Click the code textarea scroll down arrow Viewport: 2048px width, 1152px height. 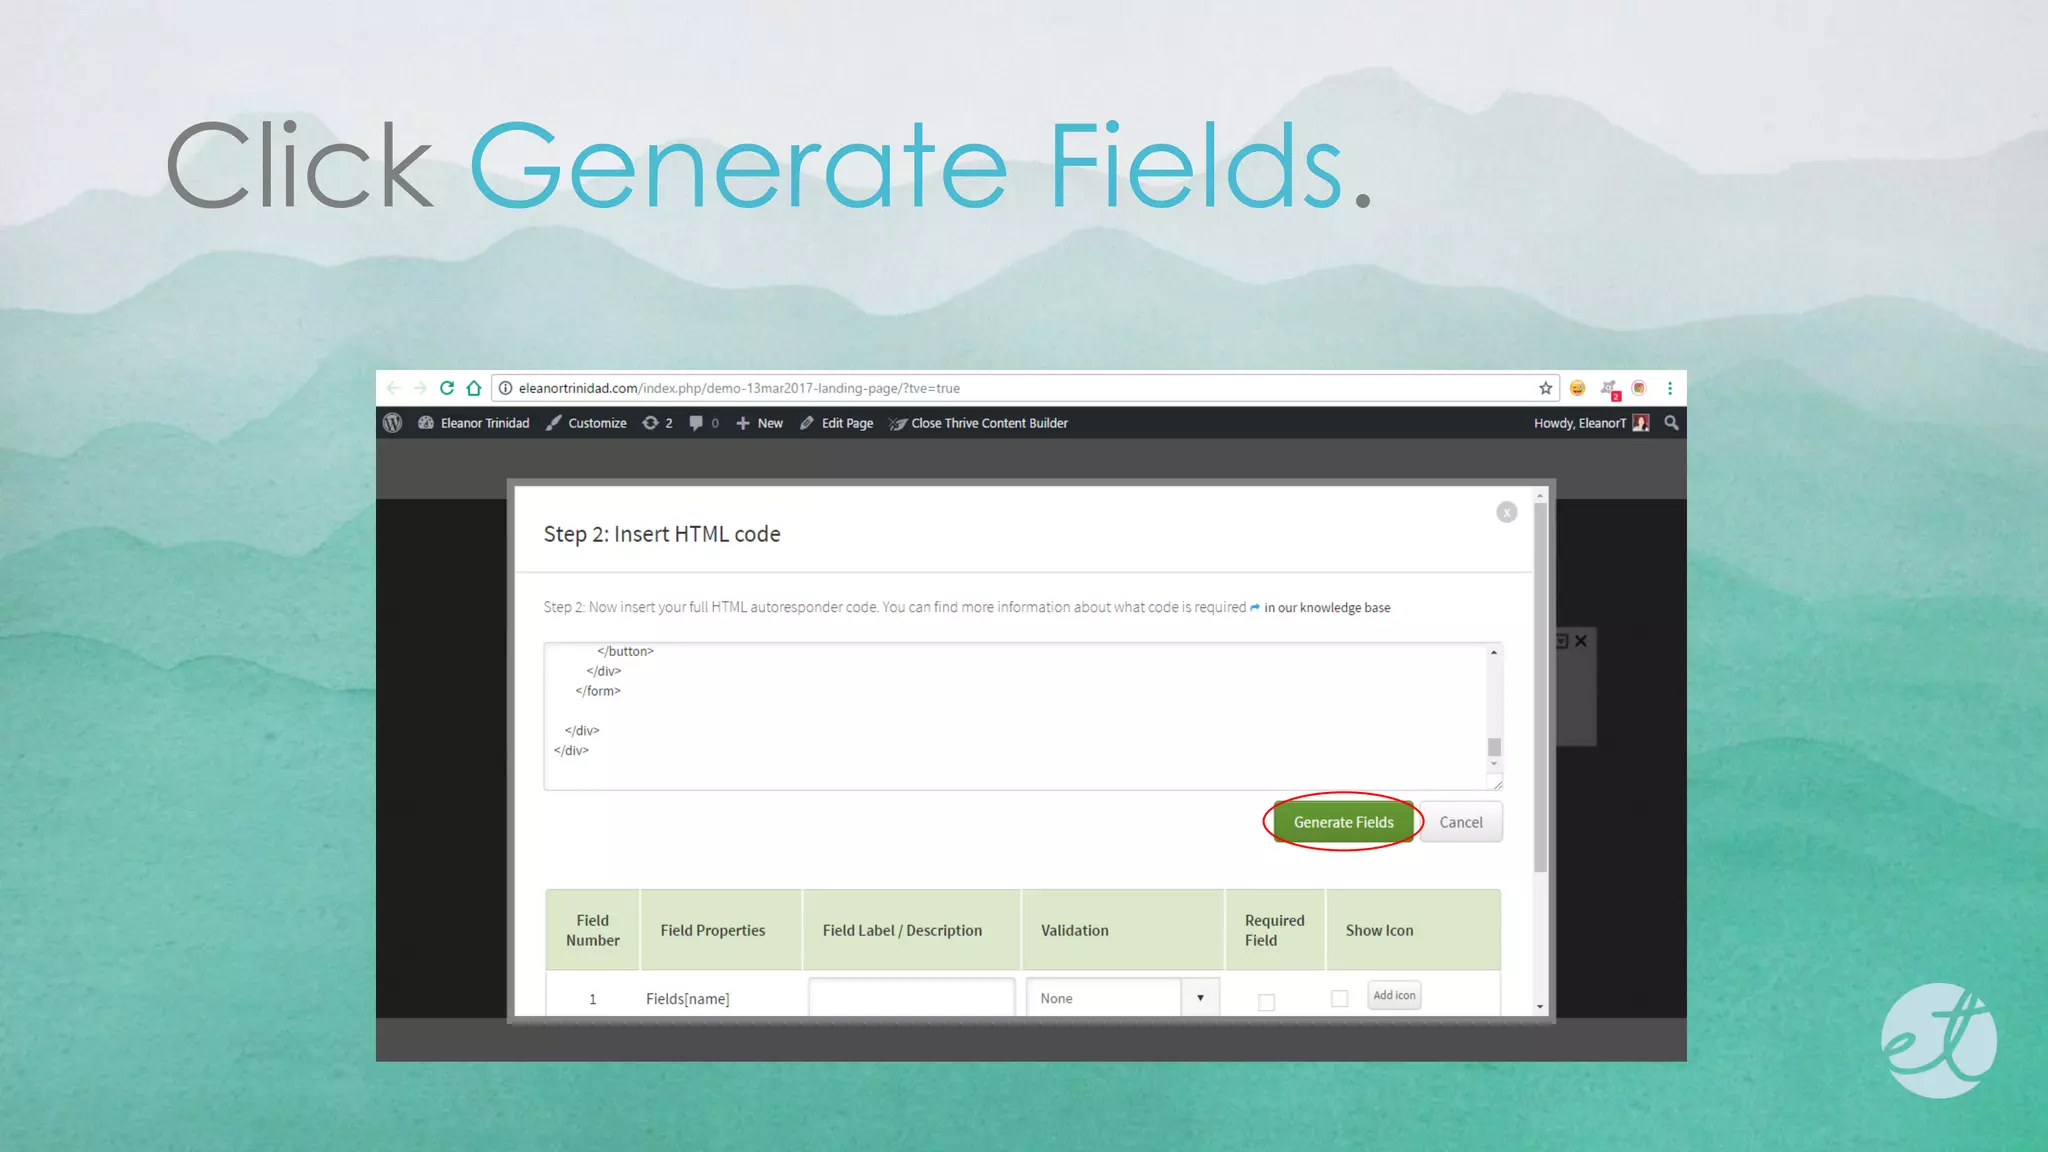[x=1494, y=765]
